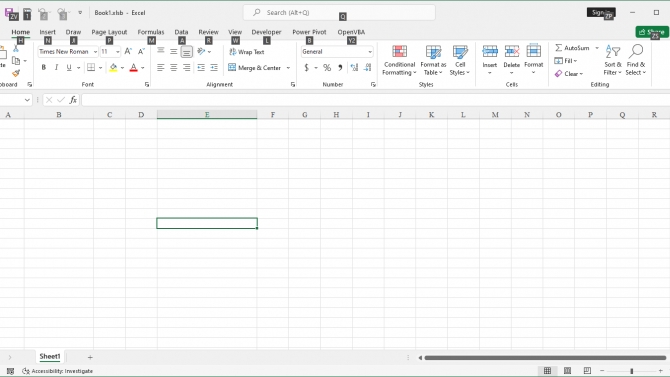Click the Sign in button

601,13
